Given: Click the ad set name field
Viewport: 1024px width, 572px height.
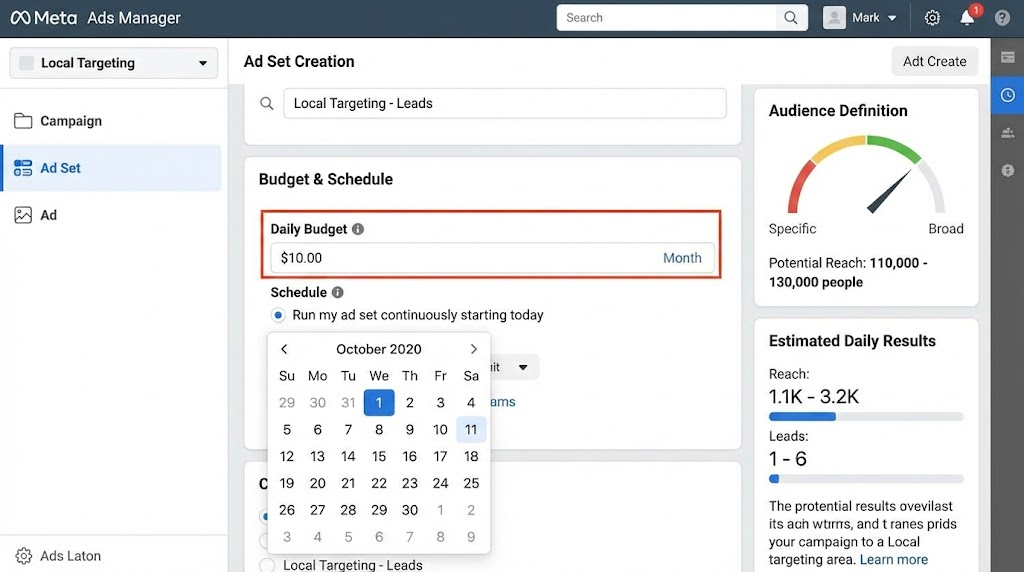Looking at the screenshot, I should pyautogui.click(x=504, y=103).
